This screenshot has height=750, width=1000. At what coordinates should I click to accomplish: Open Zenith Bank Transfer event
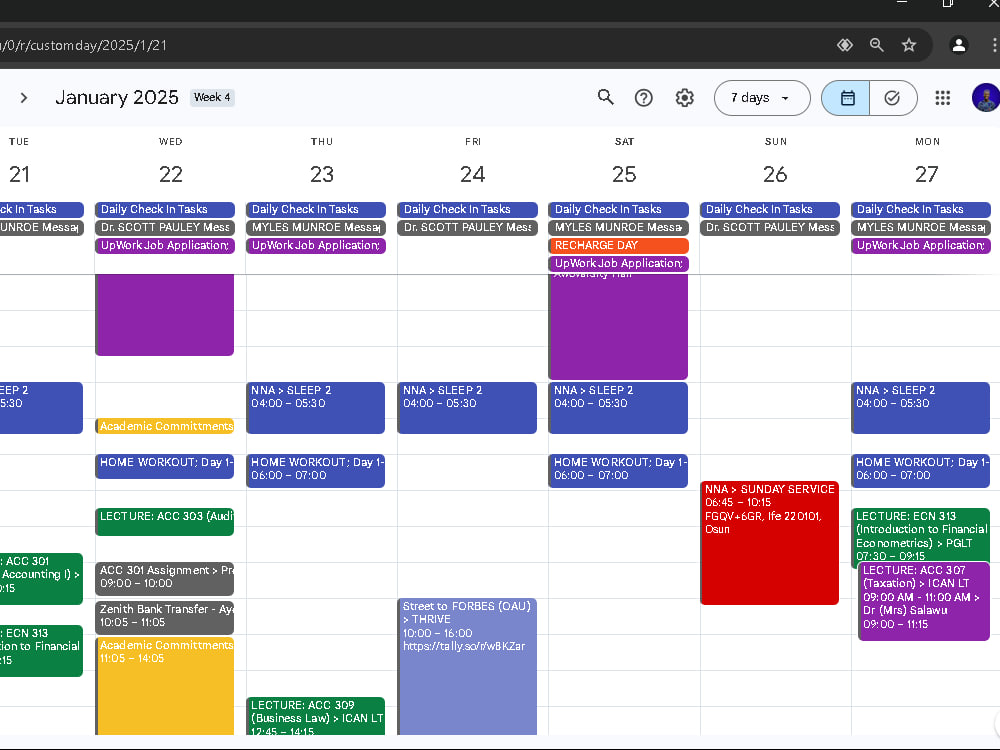[165, 616]
